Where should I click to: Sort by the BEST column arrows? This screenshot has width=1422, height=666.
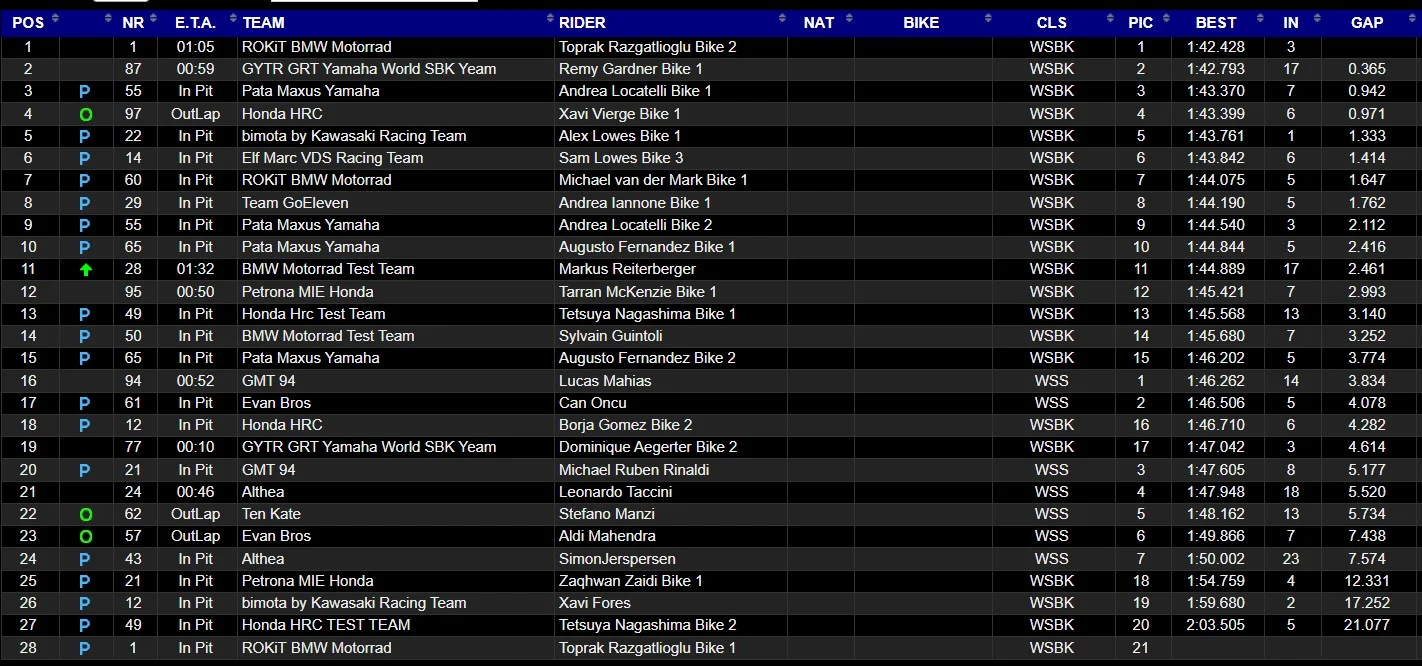click(1259, 20)
